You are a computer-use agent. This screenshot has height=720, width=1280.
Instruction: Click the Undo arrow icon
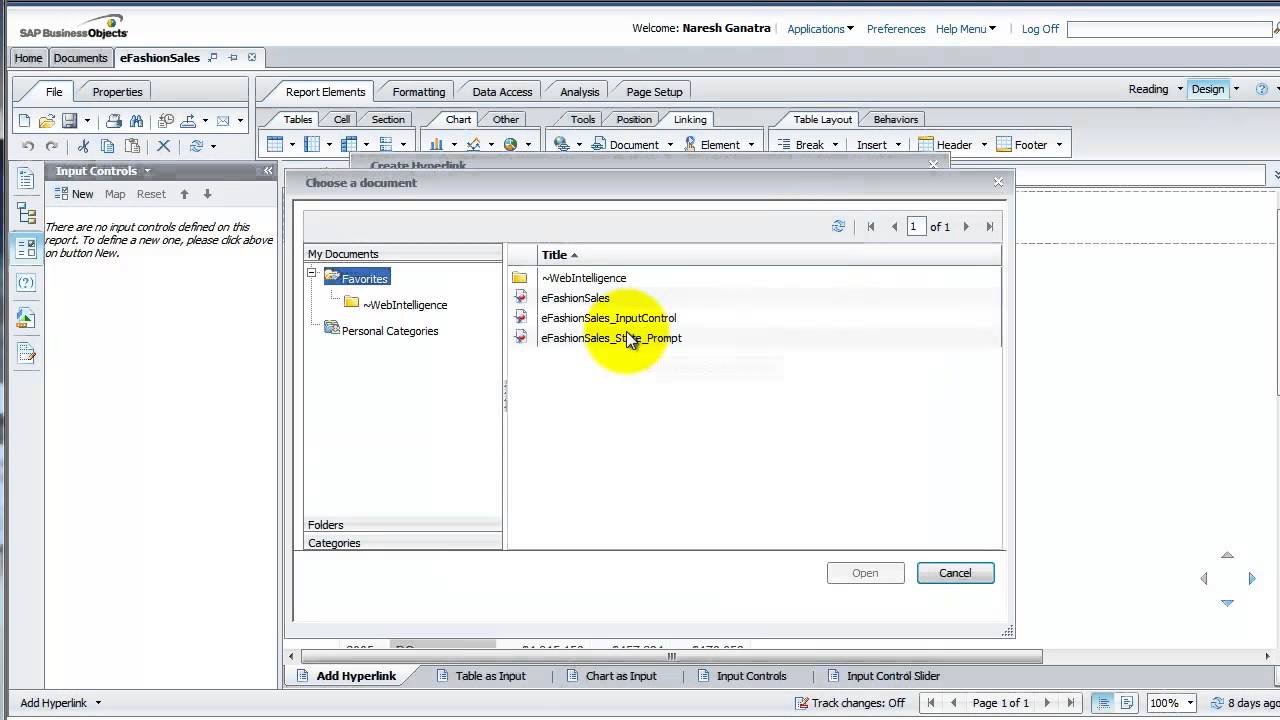click(28, 146)
